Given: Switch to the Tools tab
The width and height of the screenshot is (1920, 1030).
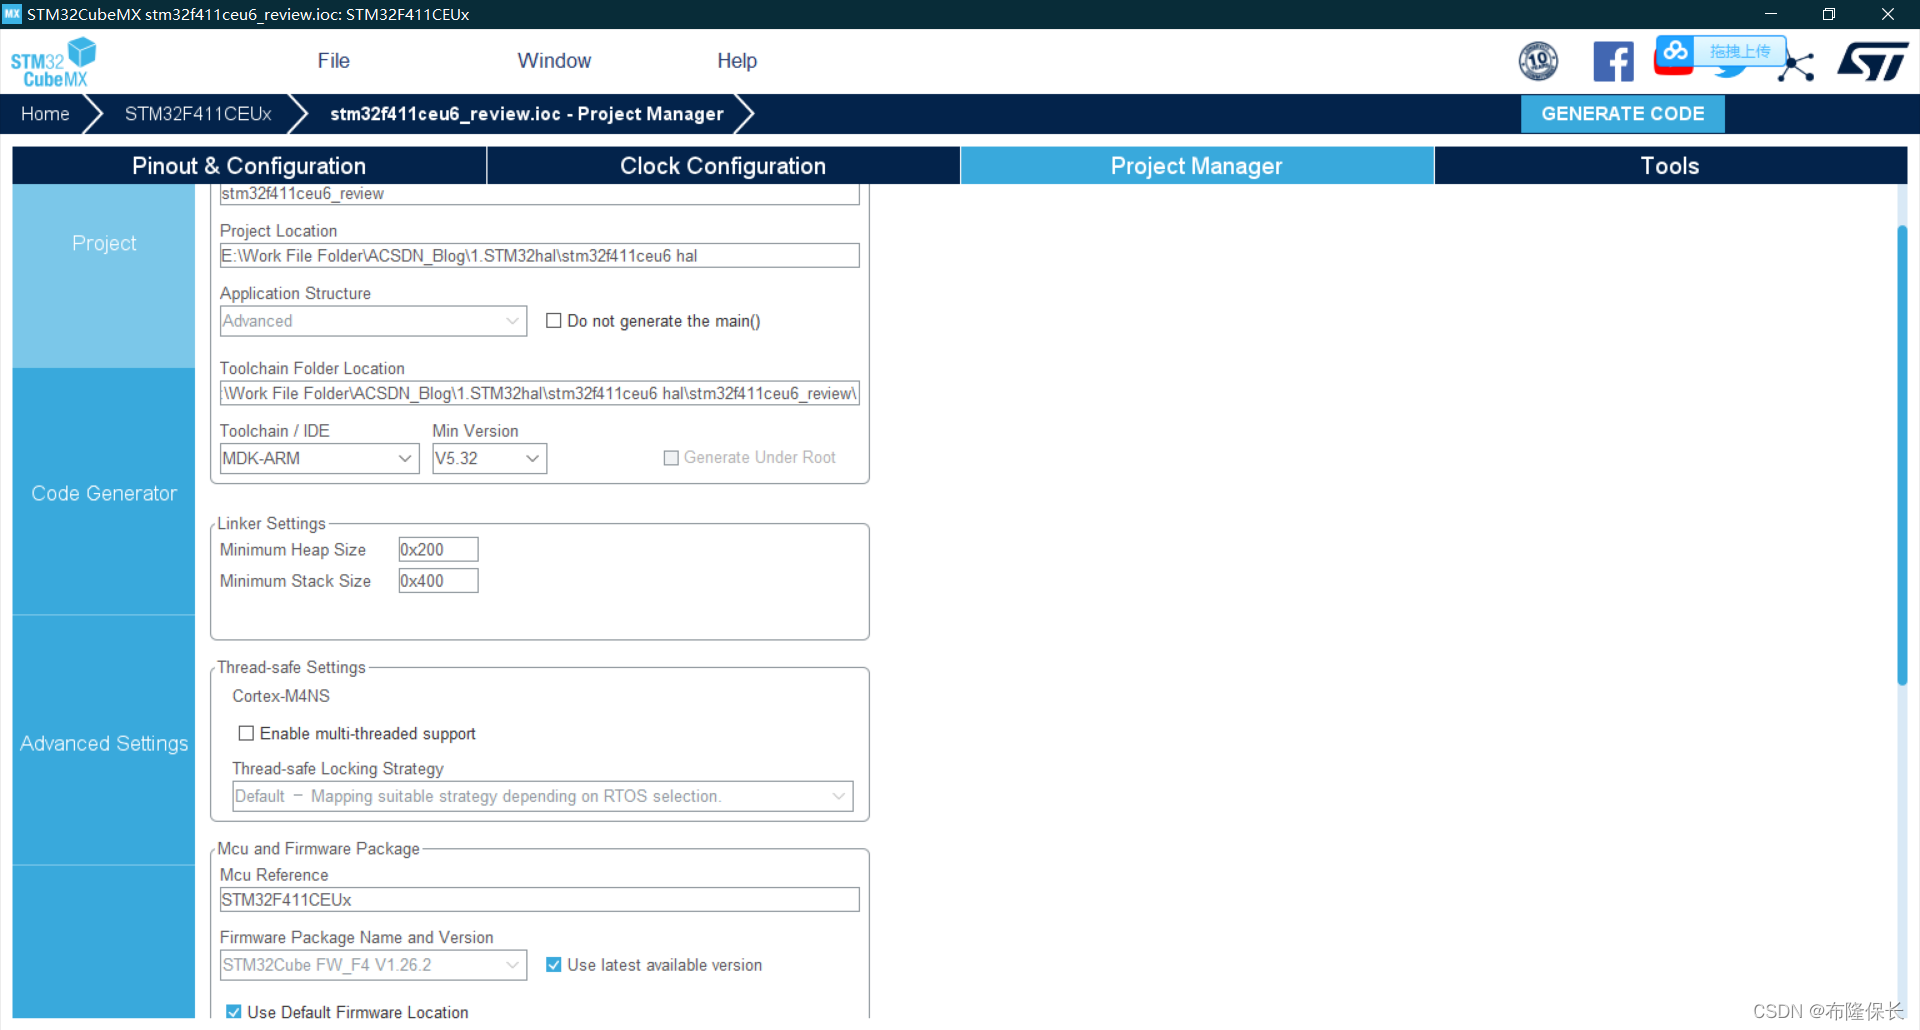Looking at the screenshot, I should pyautogui.click(x=1670, y=166).
